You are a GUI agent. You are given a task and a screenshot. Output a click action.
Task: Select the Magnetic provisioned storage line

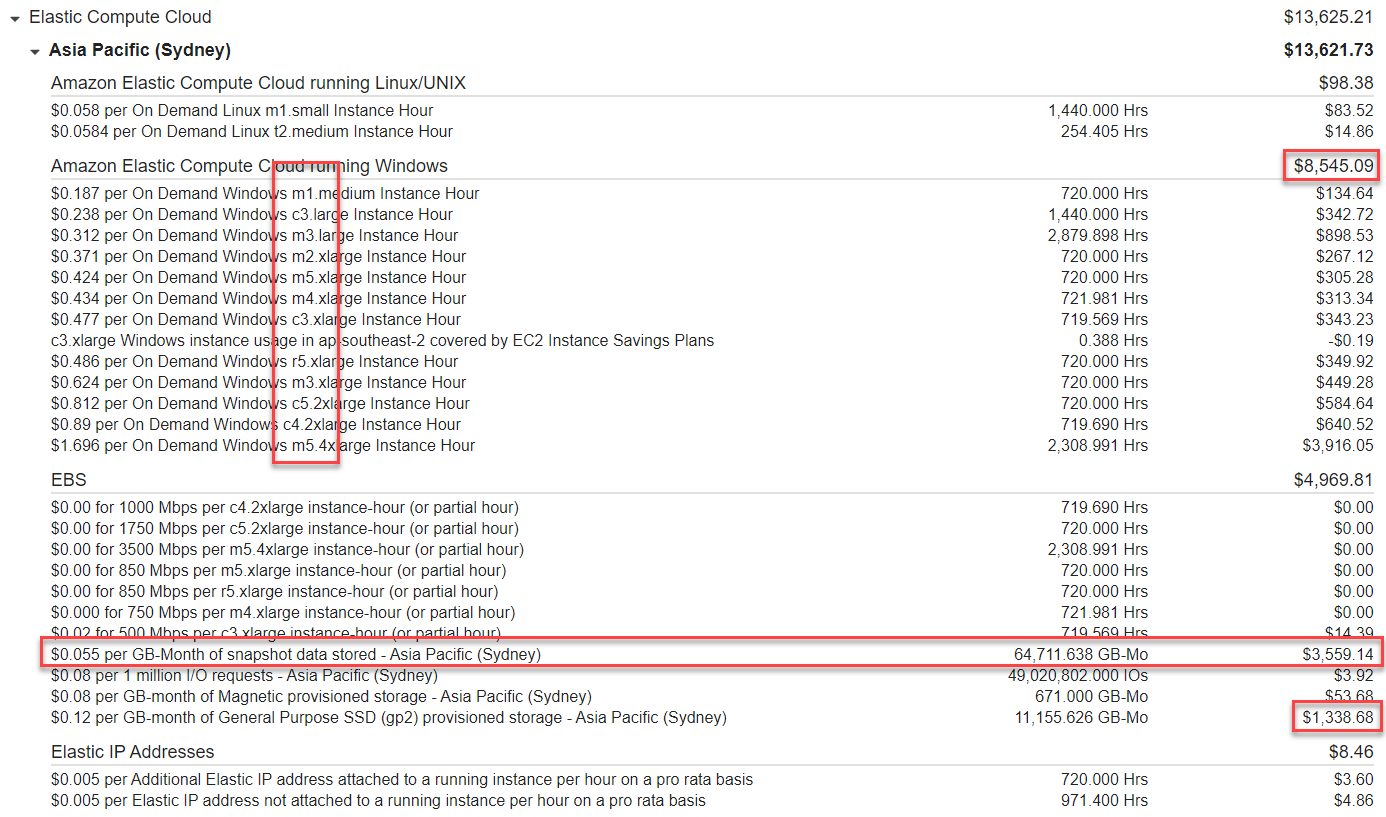(x=321, y=697)
